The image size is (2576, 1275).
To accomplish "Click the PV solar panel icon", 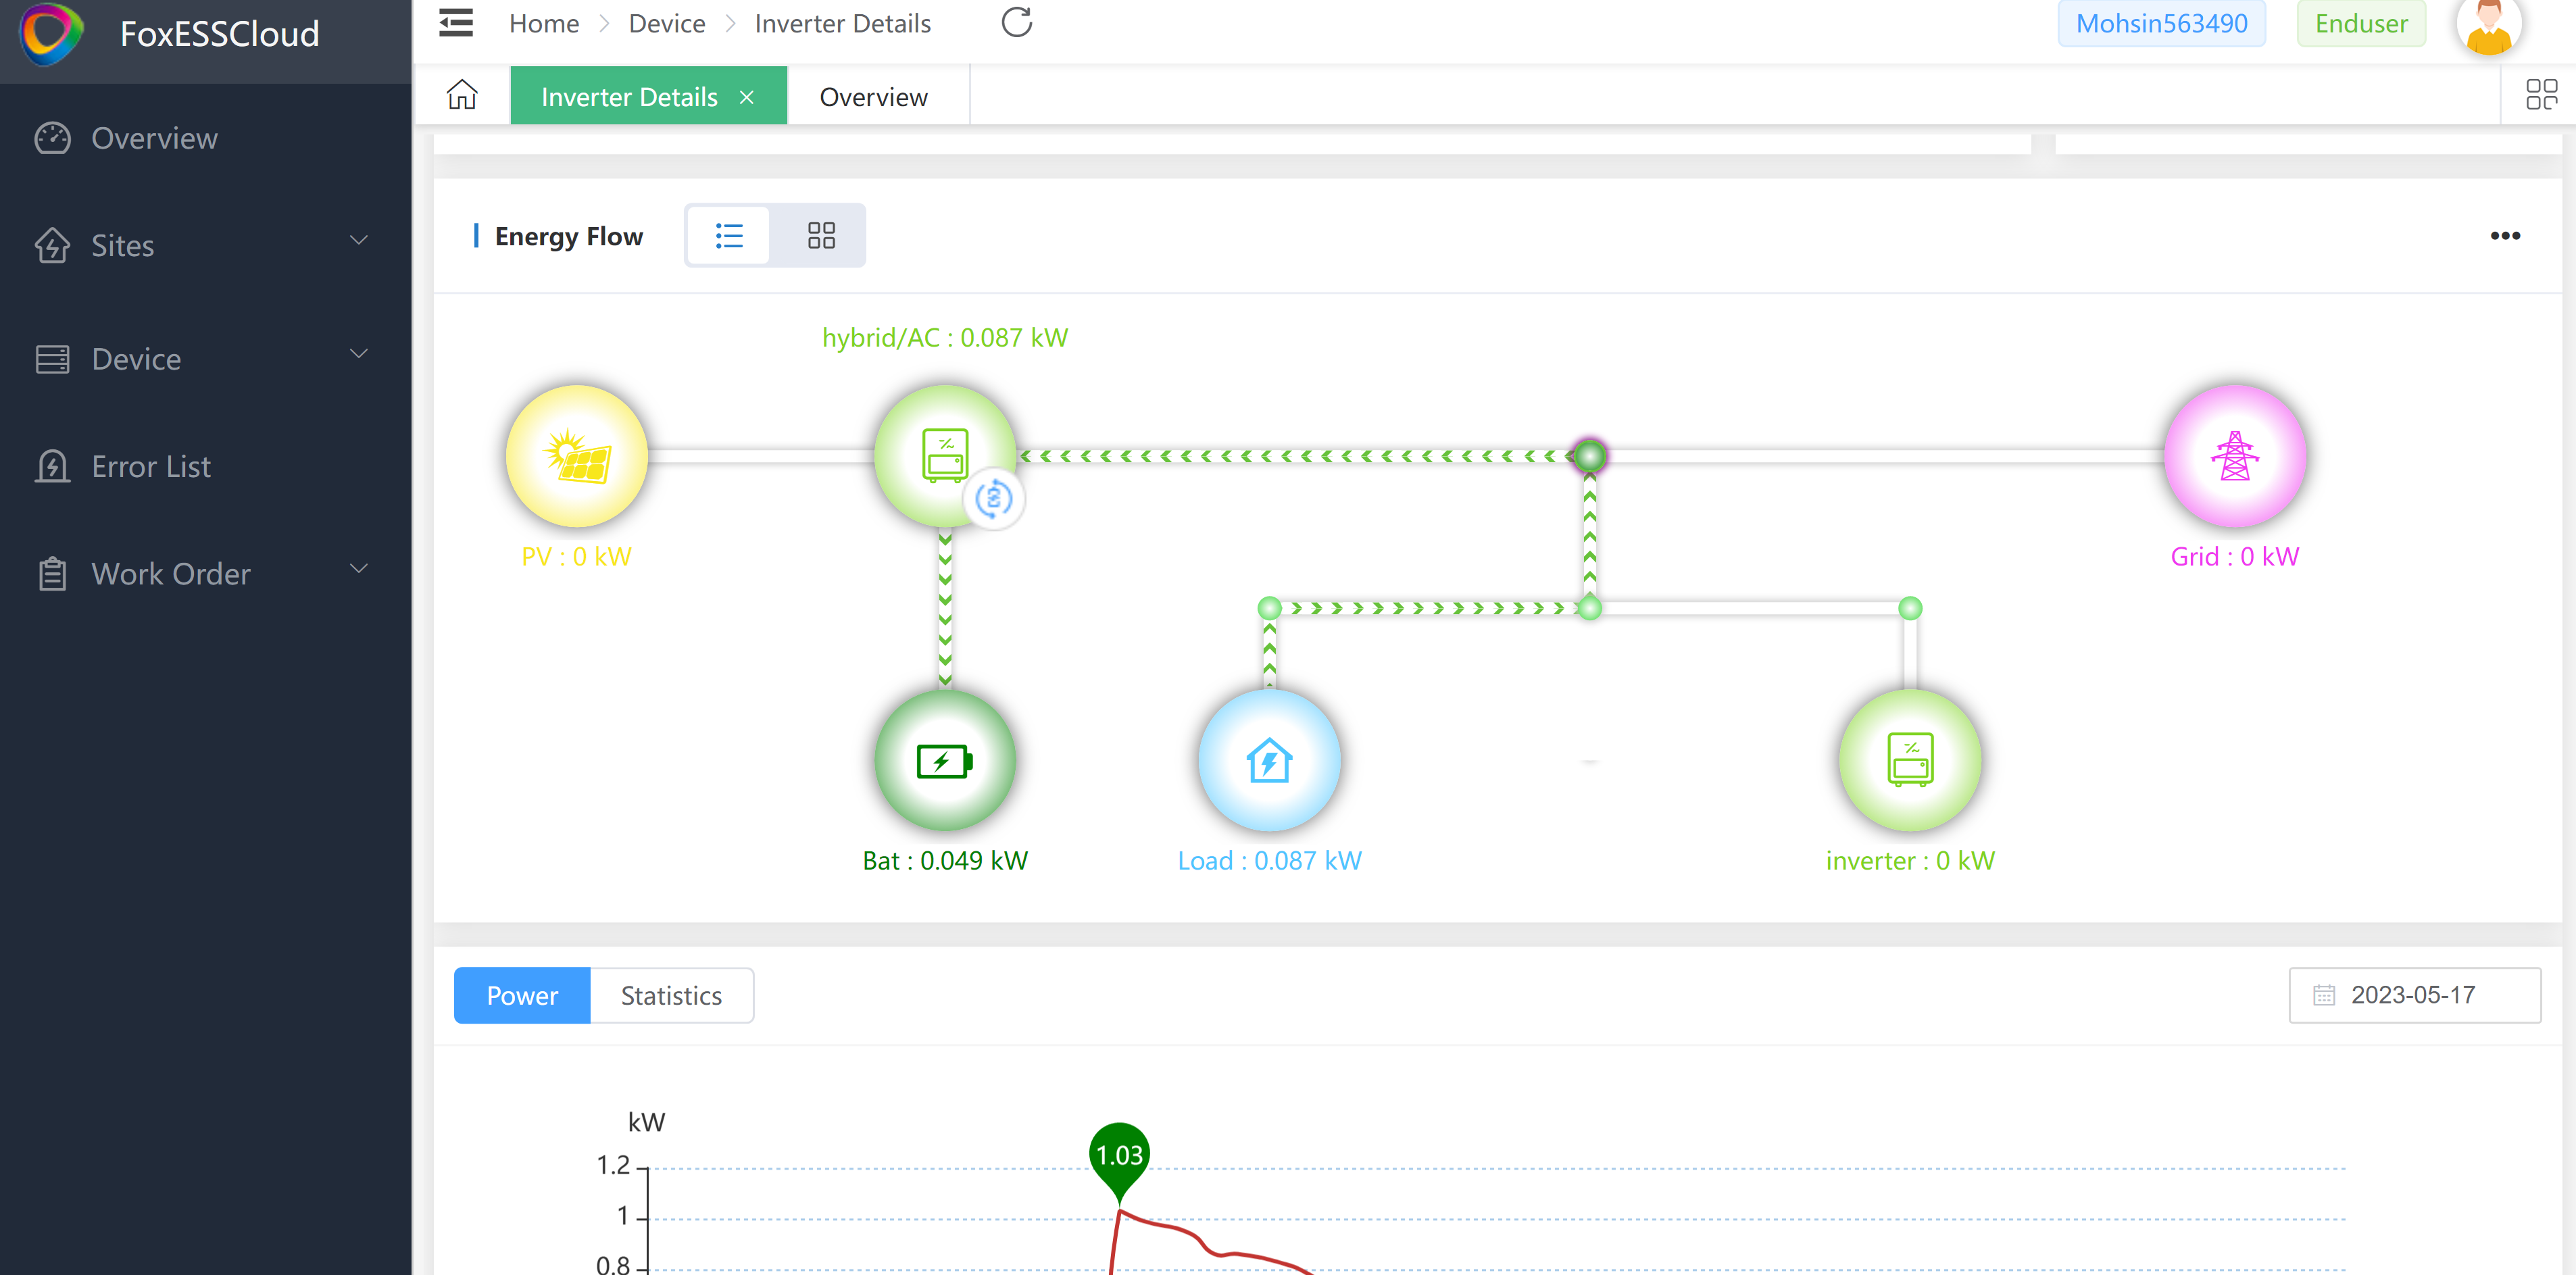I will point(577,456).
